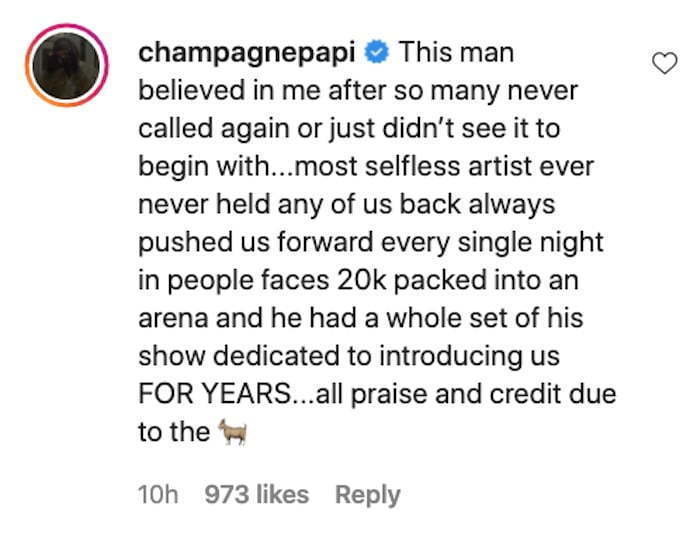
Task: Click the blue verified badge
Action: (377, 52)
